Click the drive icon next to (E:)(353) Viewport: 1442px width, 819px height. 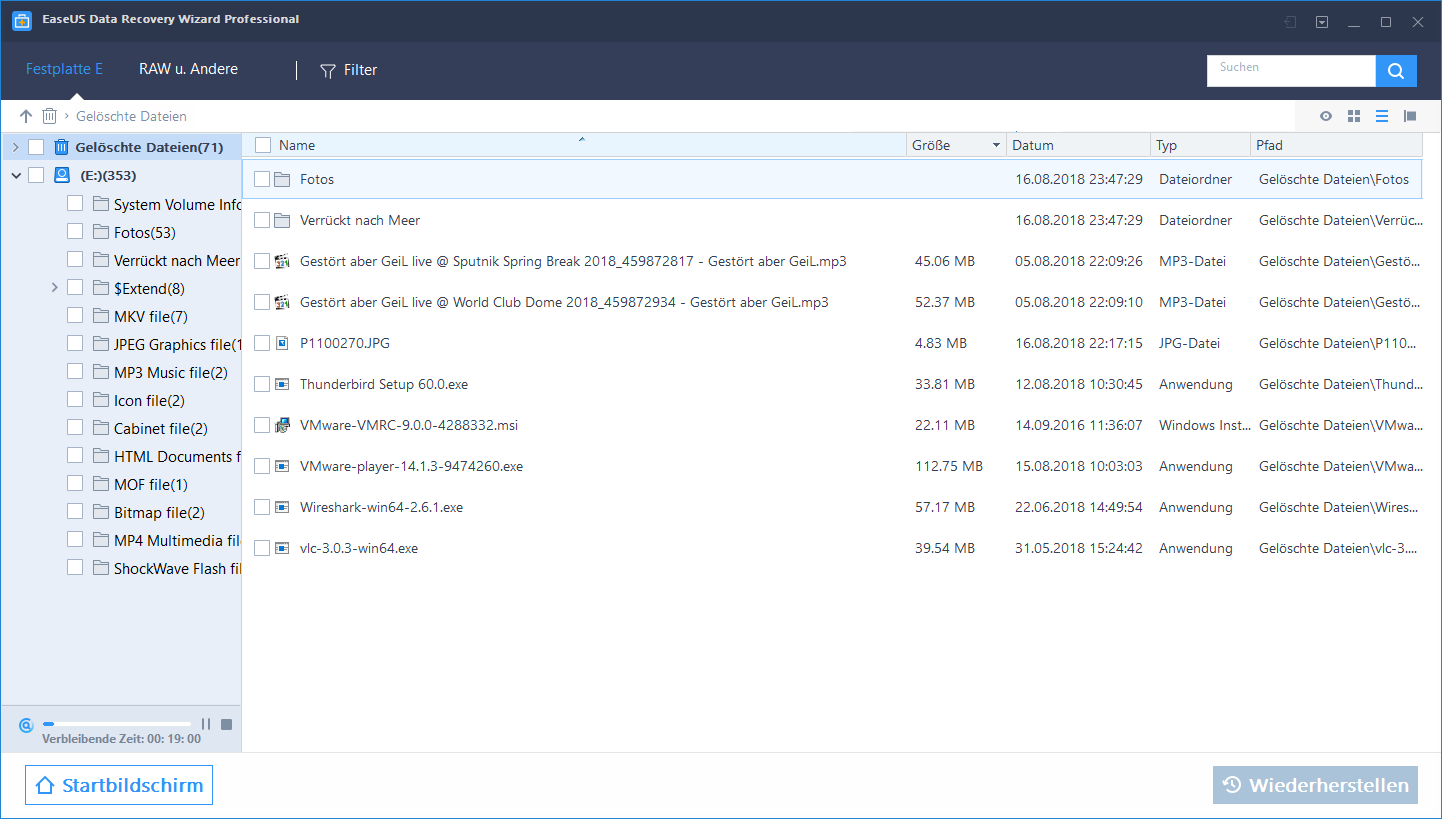(62, 175)
